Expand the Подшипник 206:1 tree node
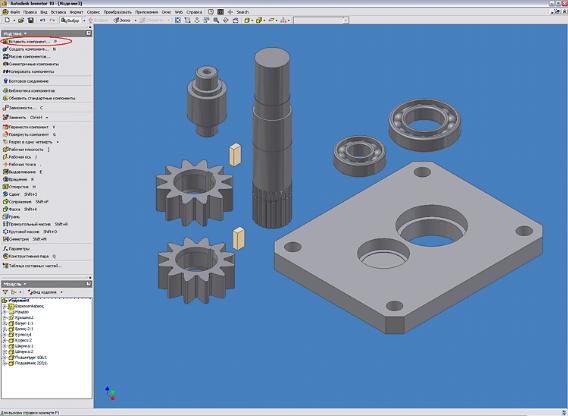Image resolution: width=568 pixels, height=416 pixels. pos(5,357)
